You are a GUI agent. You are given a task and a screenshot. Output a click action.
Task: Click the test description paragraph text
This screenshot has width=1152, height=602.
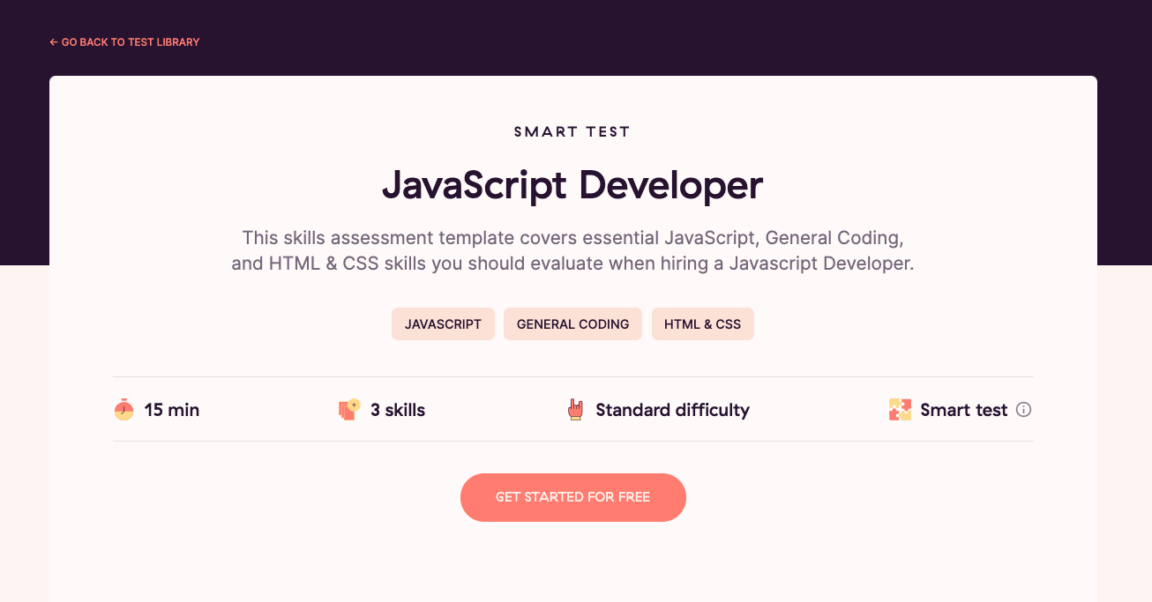click(572, 250)
